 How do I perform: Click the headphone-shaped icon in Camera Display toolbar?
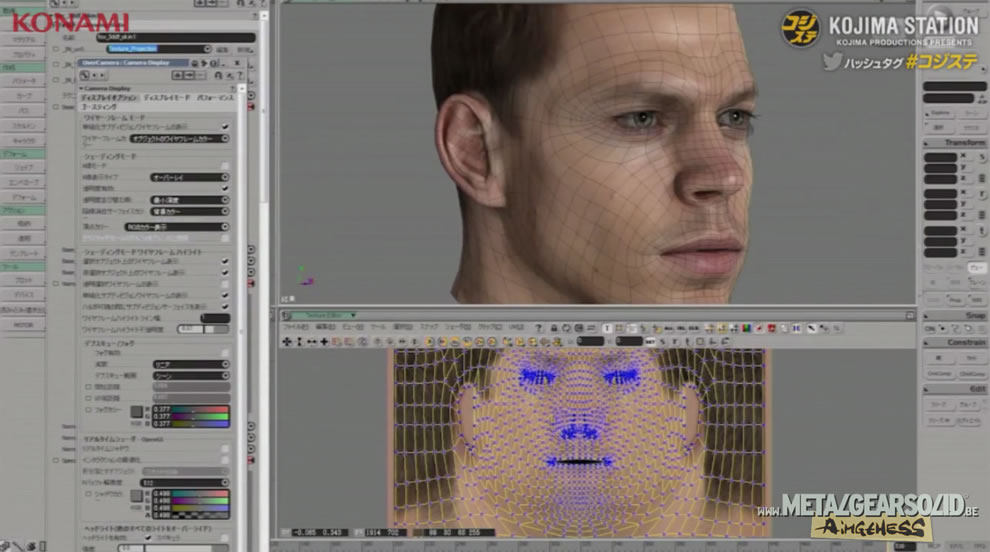[x=218, y=75]
